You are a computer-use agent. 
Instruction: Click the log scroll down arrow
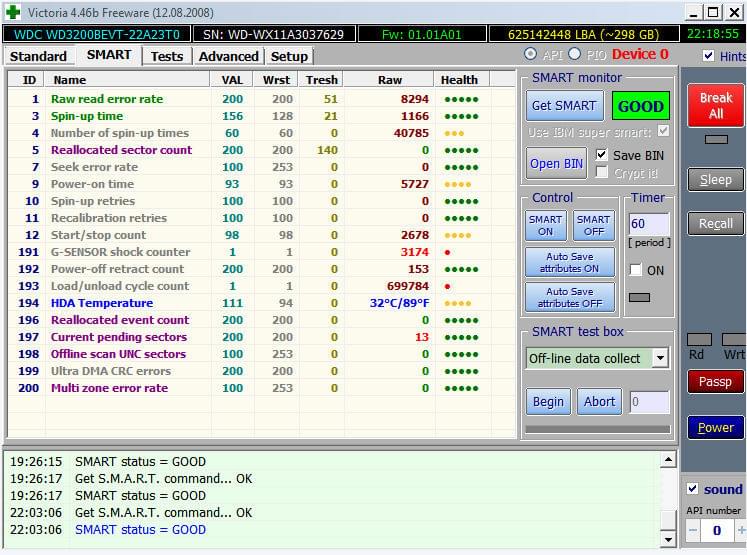tap(668, 539)
